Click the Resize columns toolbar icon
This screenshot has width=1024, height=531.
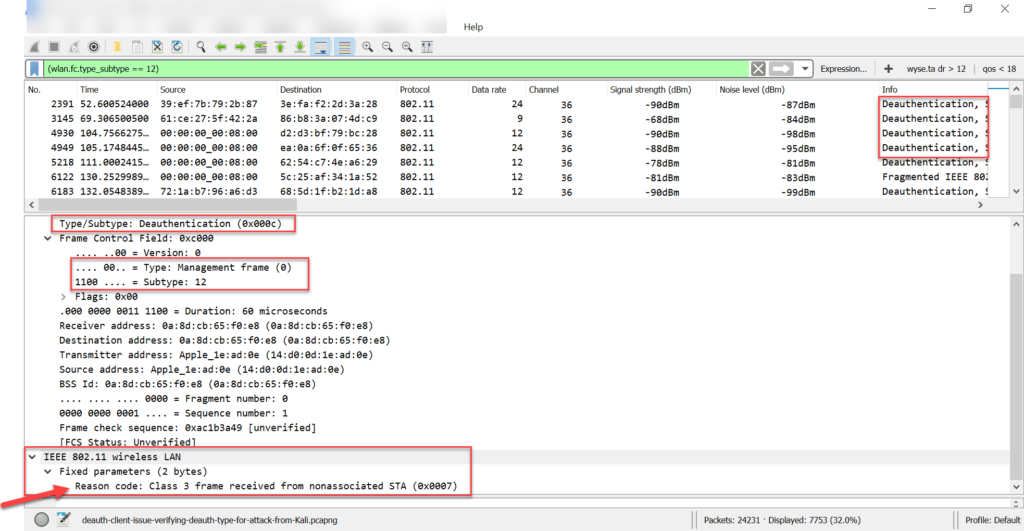click(427, 47)
